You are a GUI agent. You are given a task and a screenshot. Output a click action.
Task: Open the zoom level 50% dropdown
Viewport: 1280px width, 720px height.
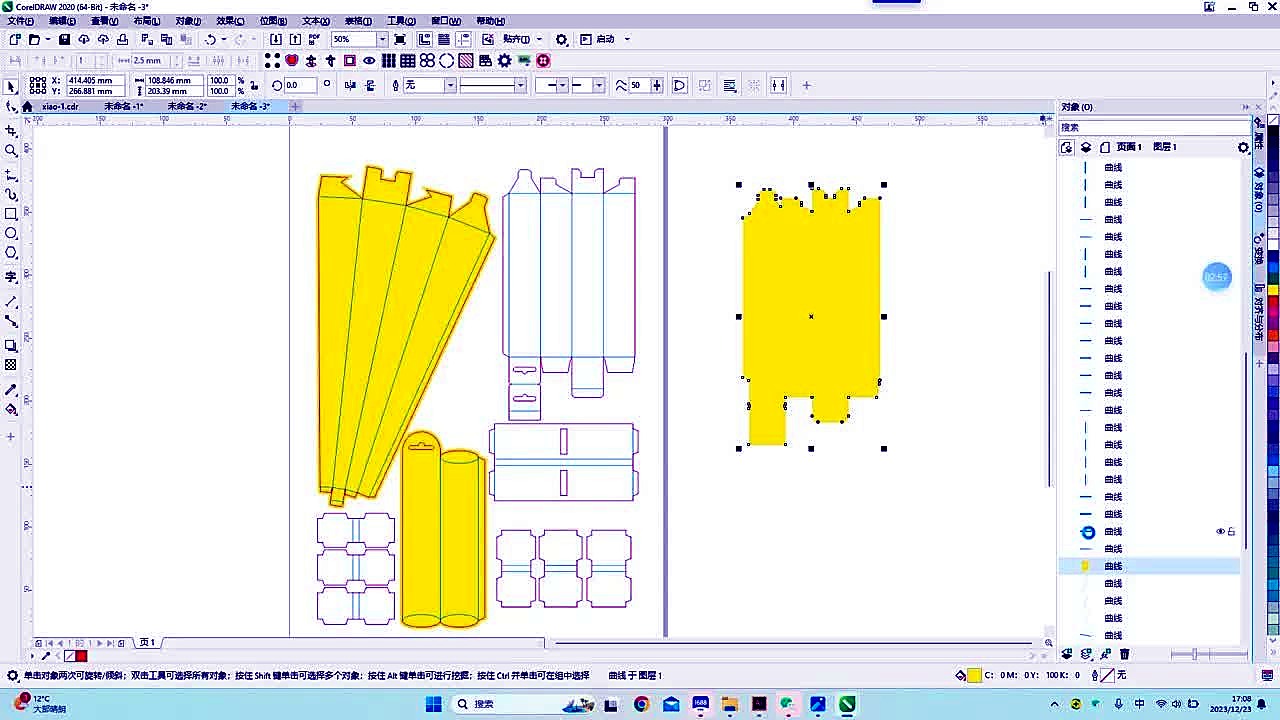click(382, 39)
